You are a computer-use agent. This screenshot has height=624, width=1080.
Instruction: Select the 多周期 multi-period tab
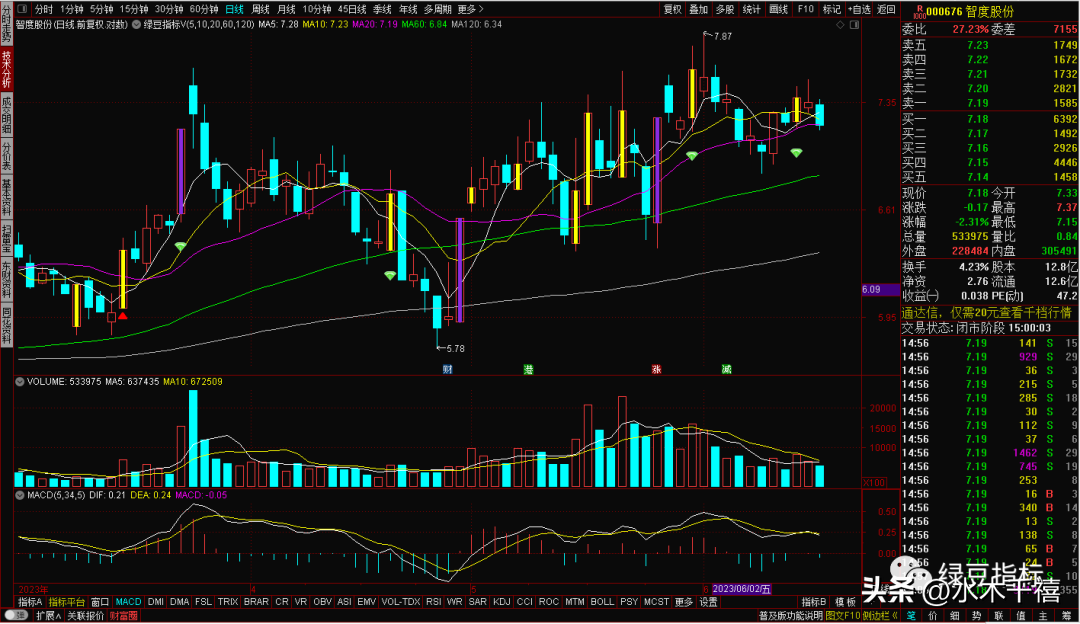pos(437,9)
